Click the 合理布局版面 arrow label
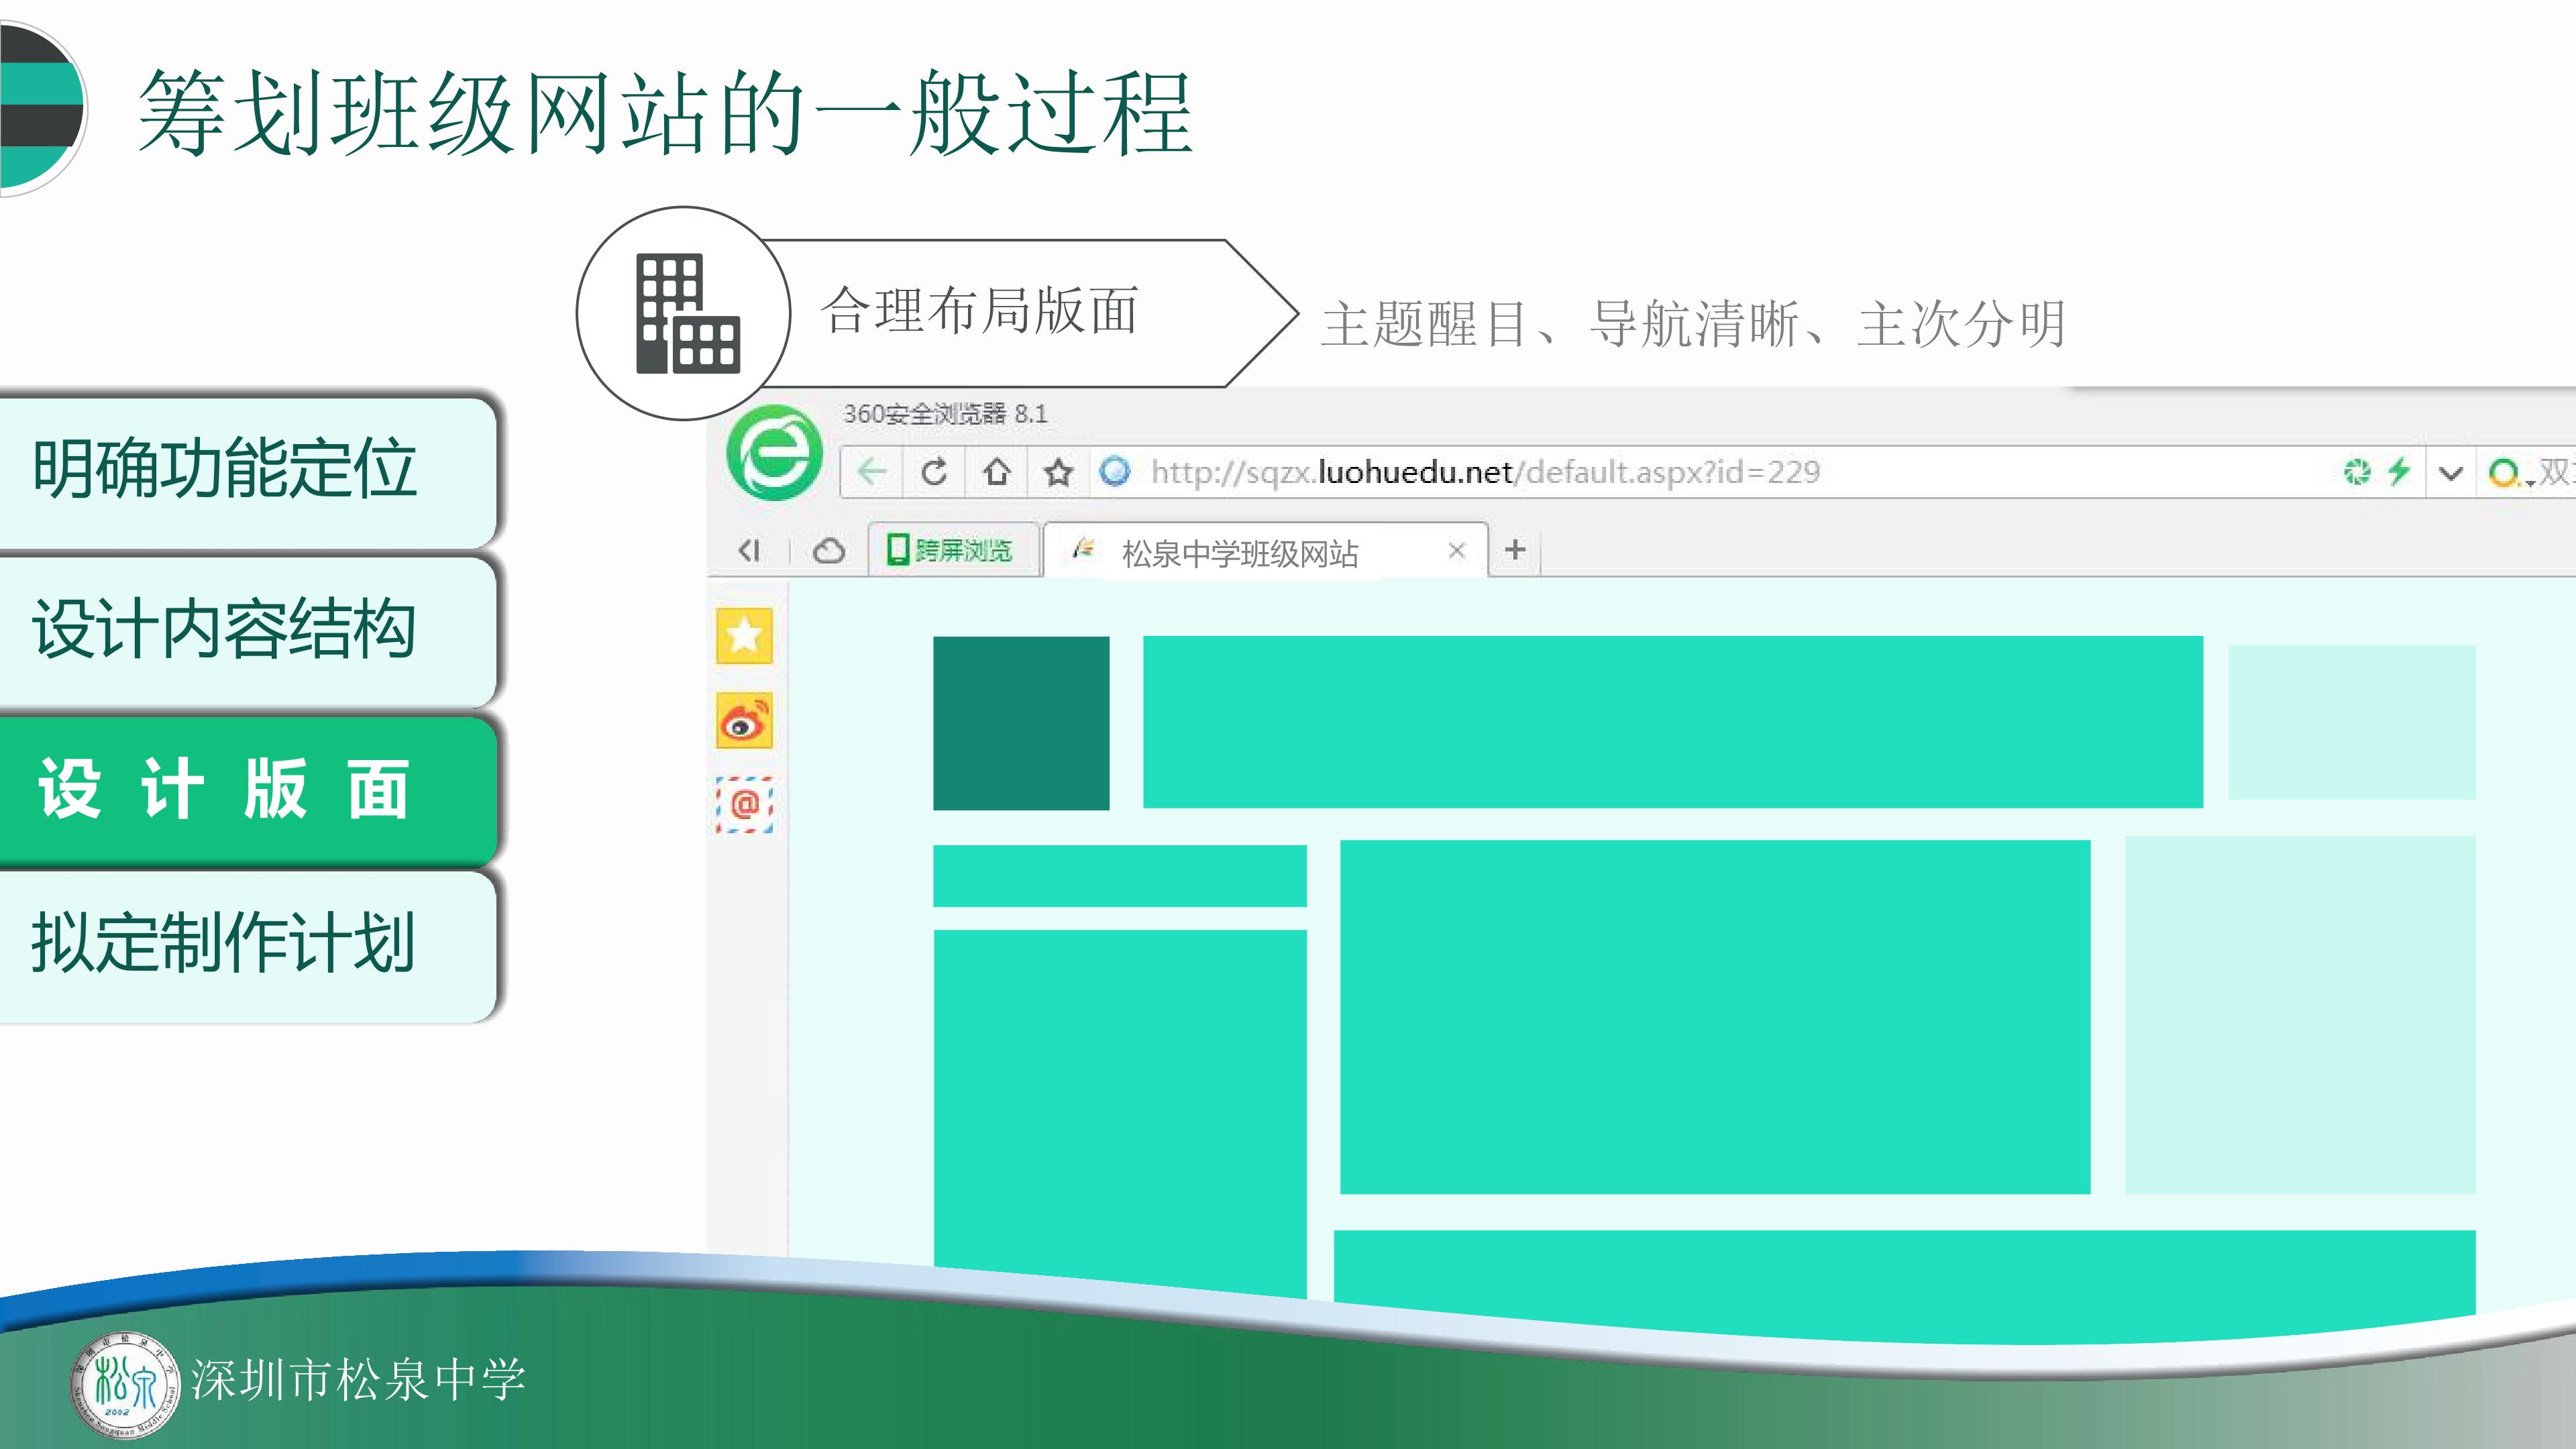Image resolution: width=2576 pixels, height=1449 pixels. point(1030,313)
